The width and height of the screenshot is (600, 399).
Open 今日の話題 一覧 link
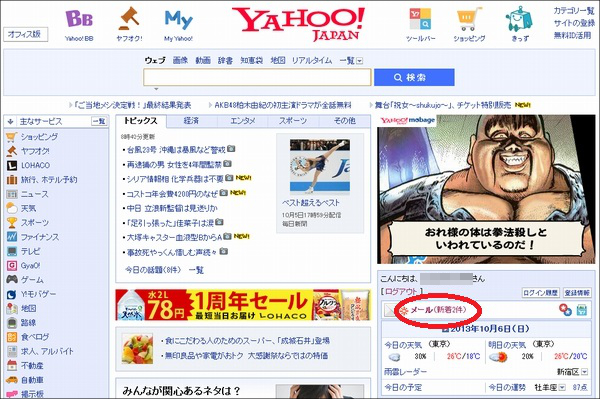click(x=196, y=270)
